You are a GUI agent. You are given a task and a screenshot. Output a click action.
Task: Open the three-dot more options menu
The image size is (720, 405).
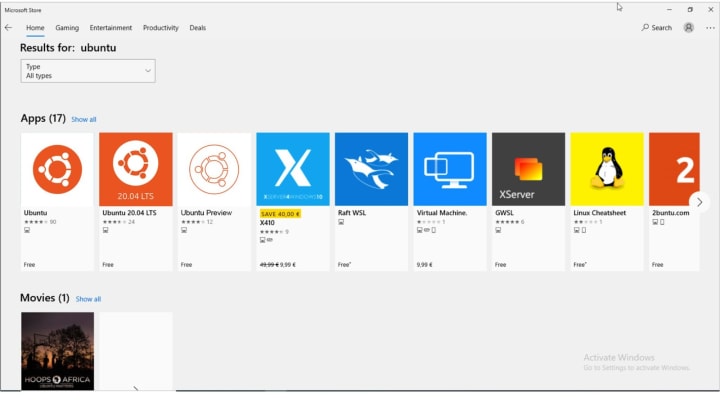click(710, 28)
